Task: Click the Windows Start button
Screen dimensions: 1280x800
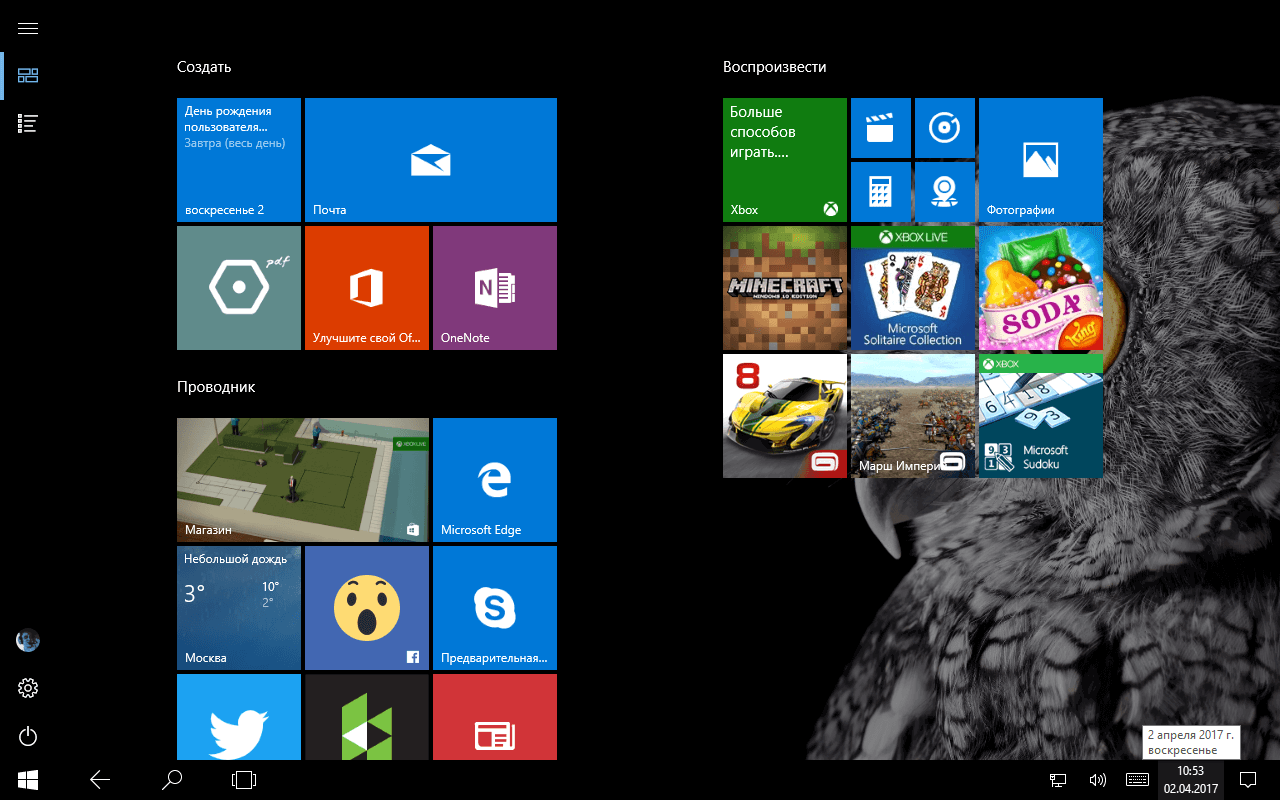Action: tap(28, 780)
